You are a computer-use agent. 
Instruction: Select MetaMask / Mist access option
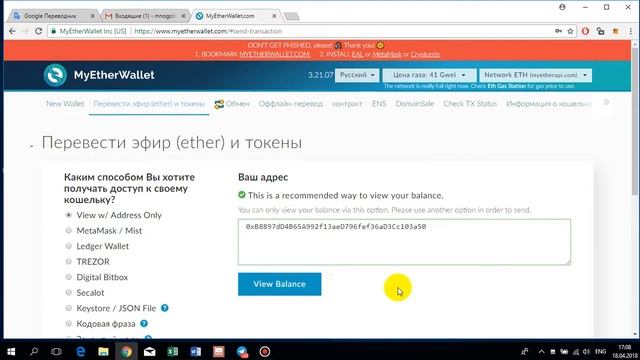[x=69, y=231]
